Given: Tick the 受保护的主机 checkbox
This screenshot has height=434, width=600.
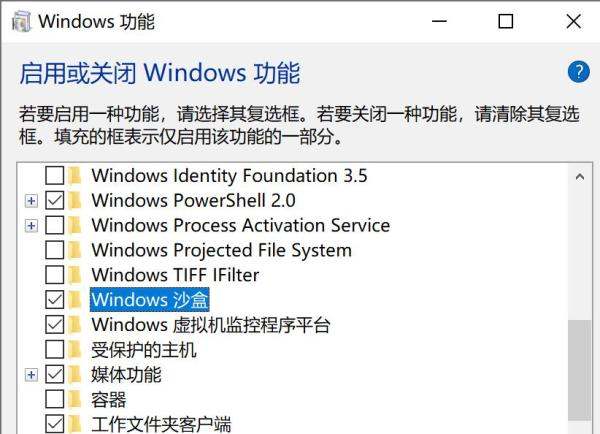Looking at the screenshot, I should 55,350.
